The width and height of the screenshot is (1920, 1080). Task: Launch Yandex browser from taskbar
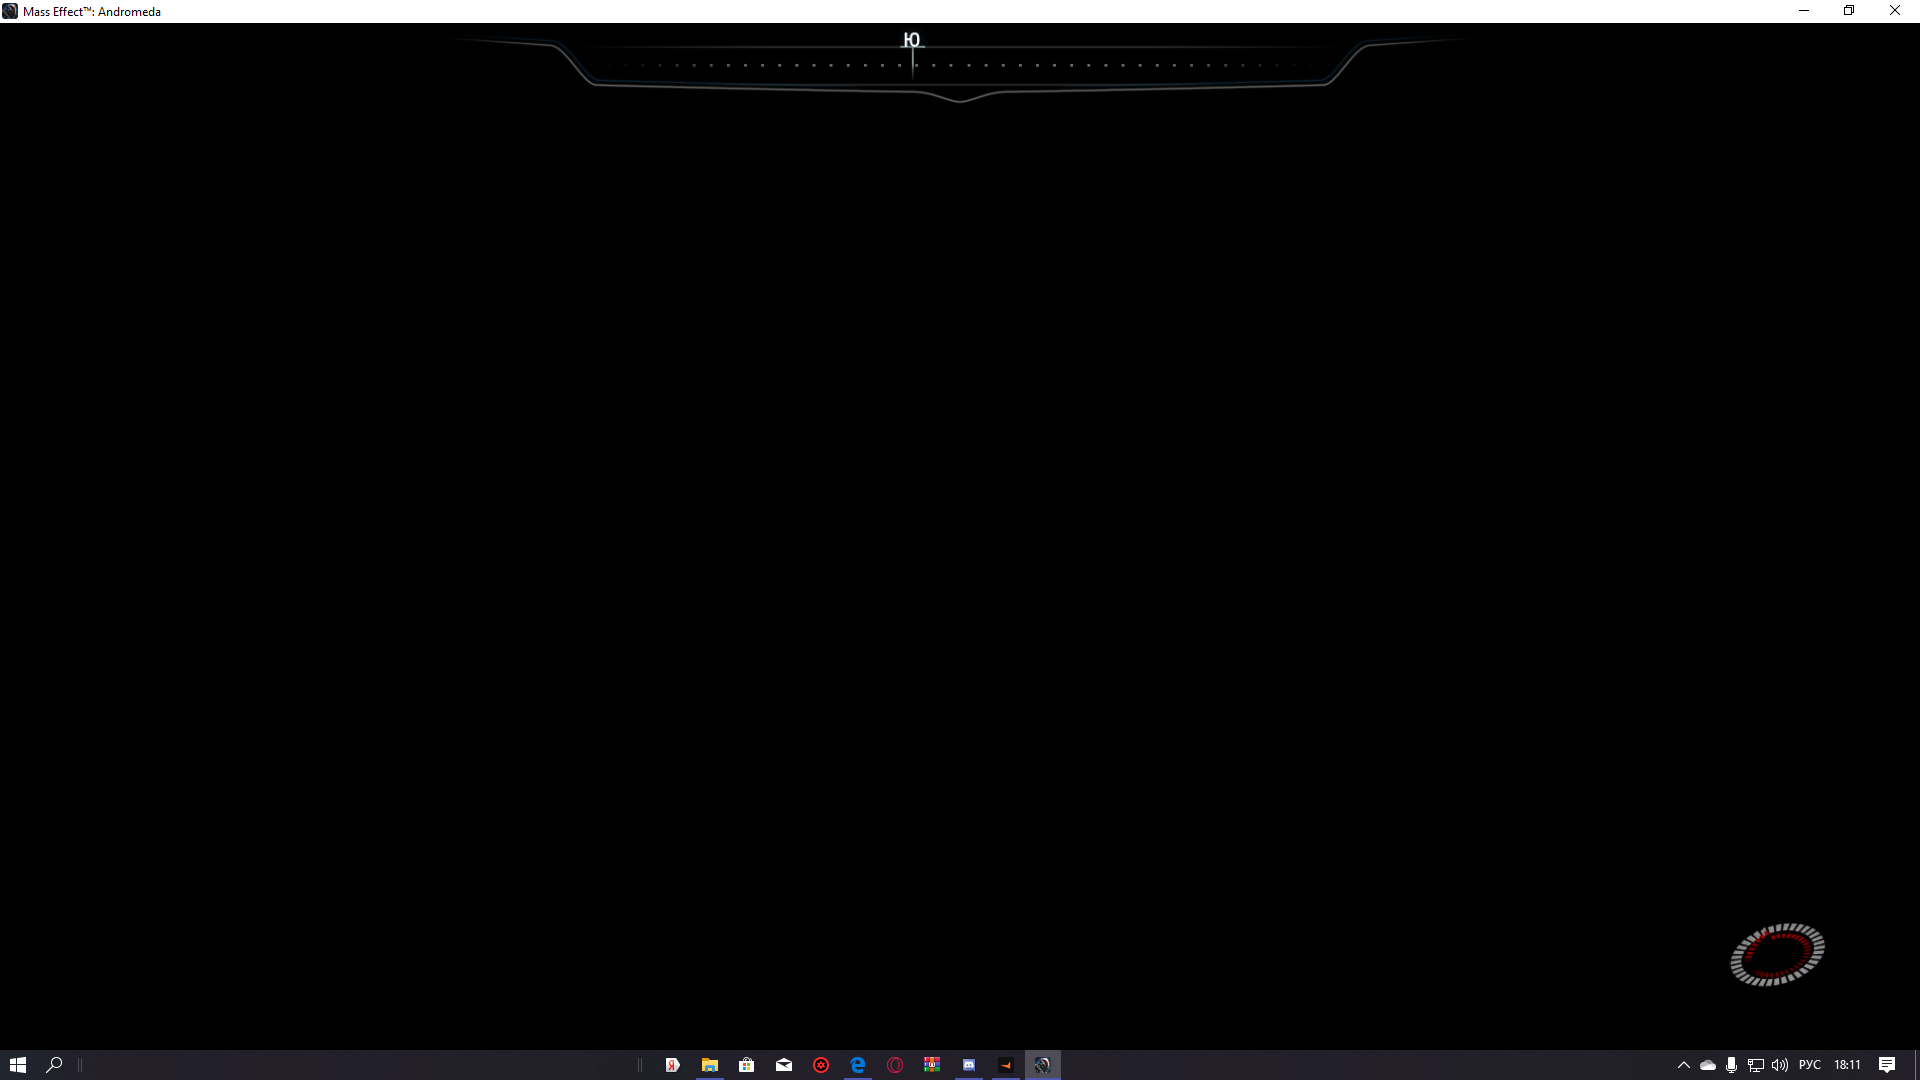tap(673, 1065)
